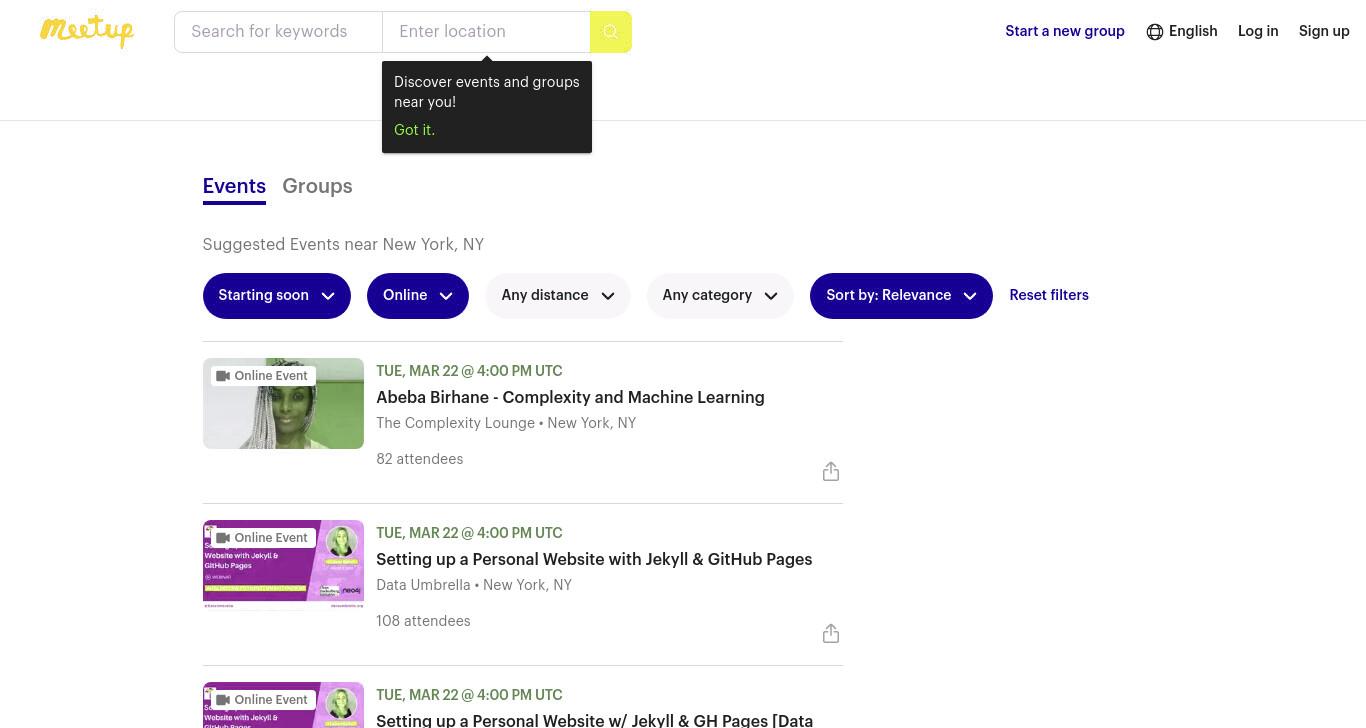Open the Online filter dropdown
Viewport: 1366px width, 728px height.
tap(418, 296)
